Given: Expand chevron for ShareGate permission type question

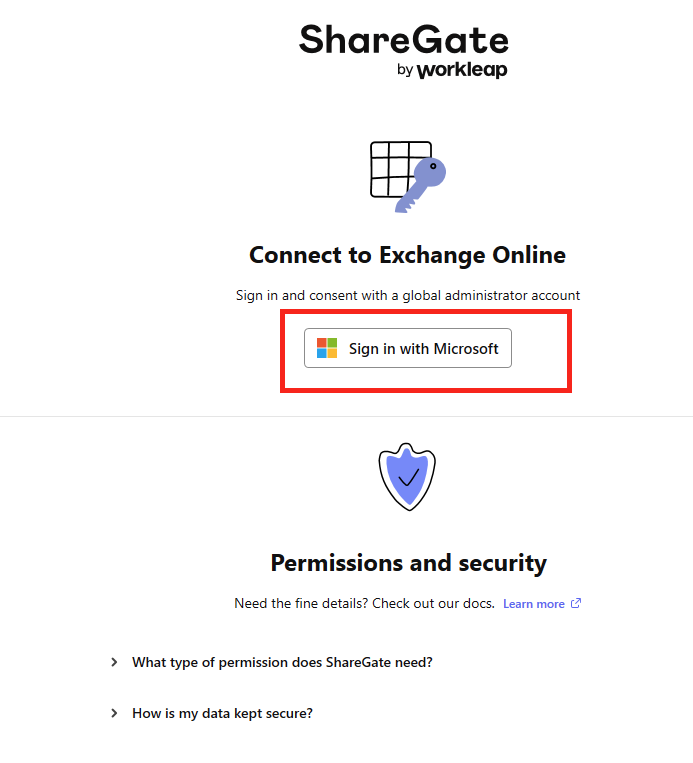Looking at the screenshot, I should [x=114, y=662].
